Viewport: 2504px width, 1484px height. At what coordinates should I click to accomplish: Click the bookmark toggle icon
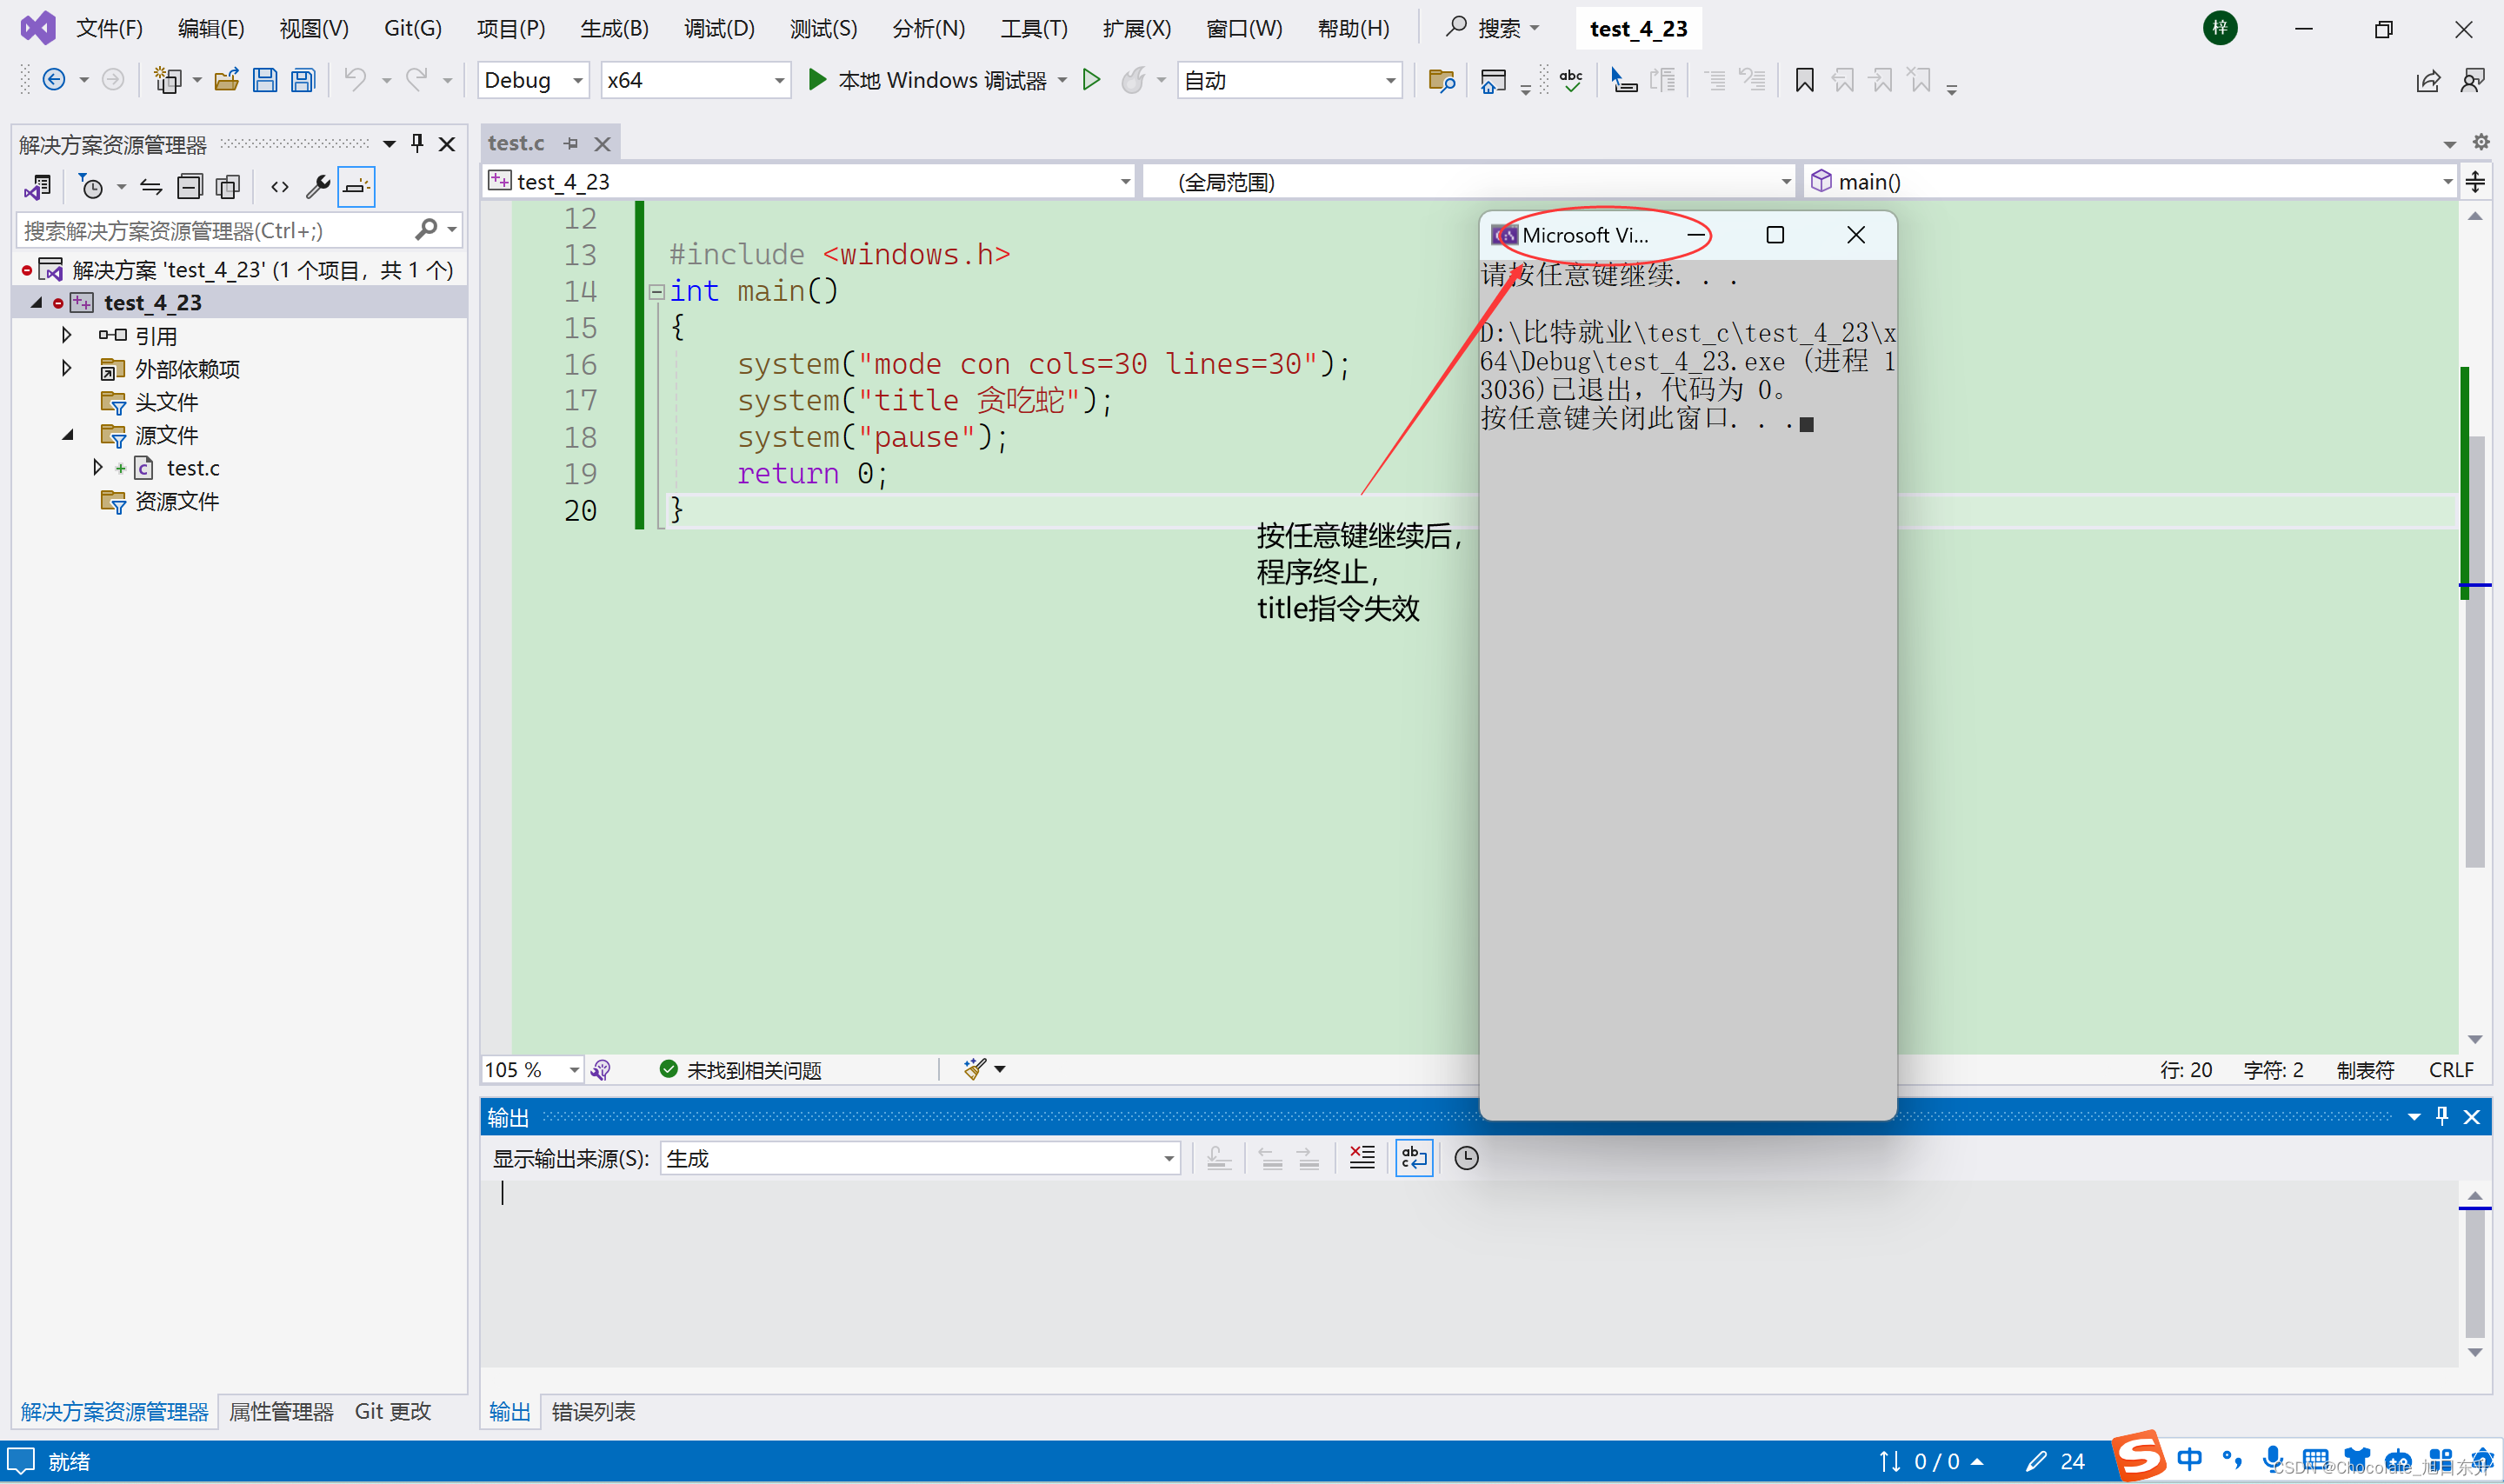coord(1805,80)
